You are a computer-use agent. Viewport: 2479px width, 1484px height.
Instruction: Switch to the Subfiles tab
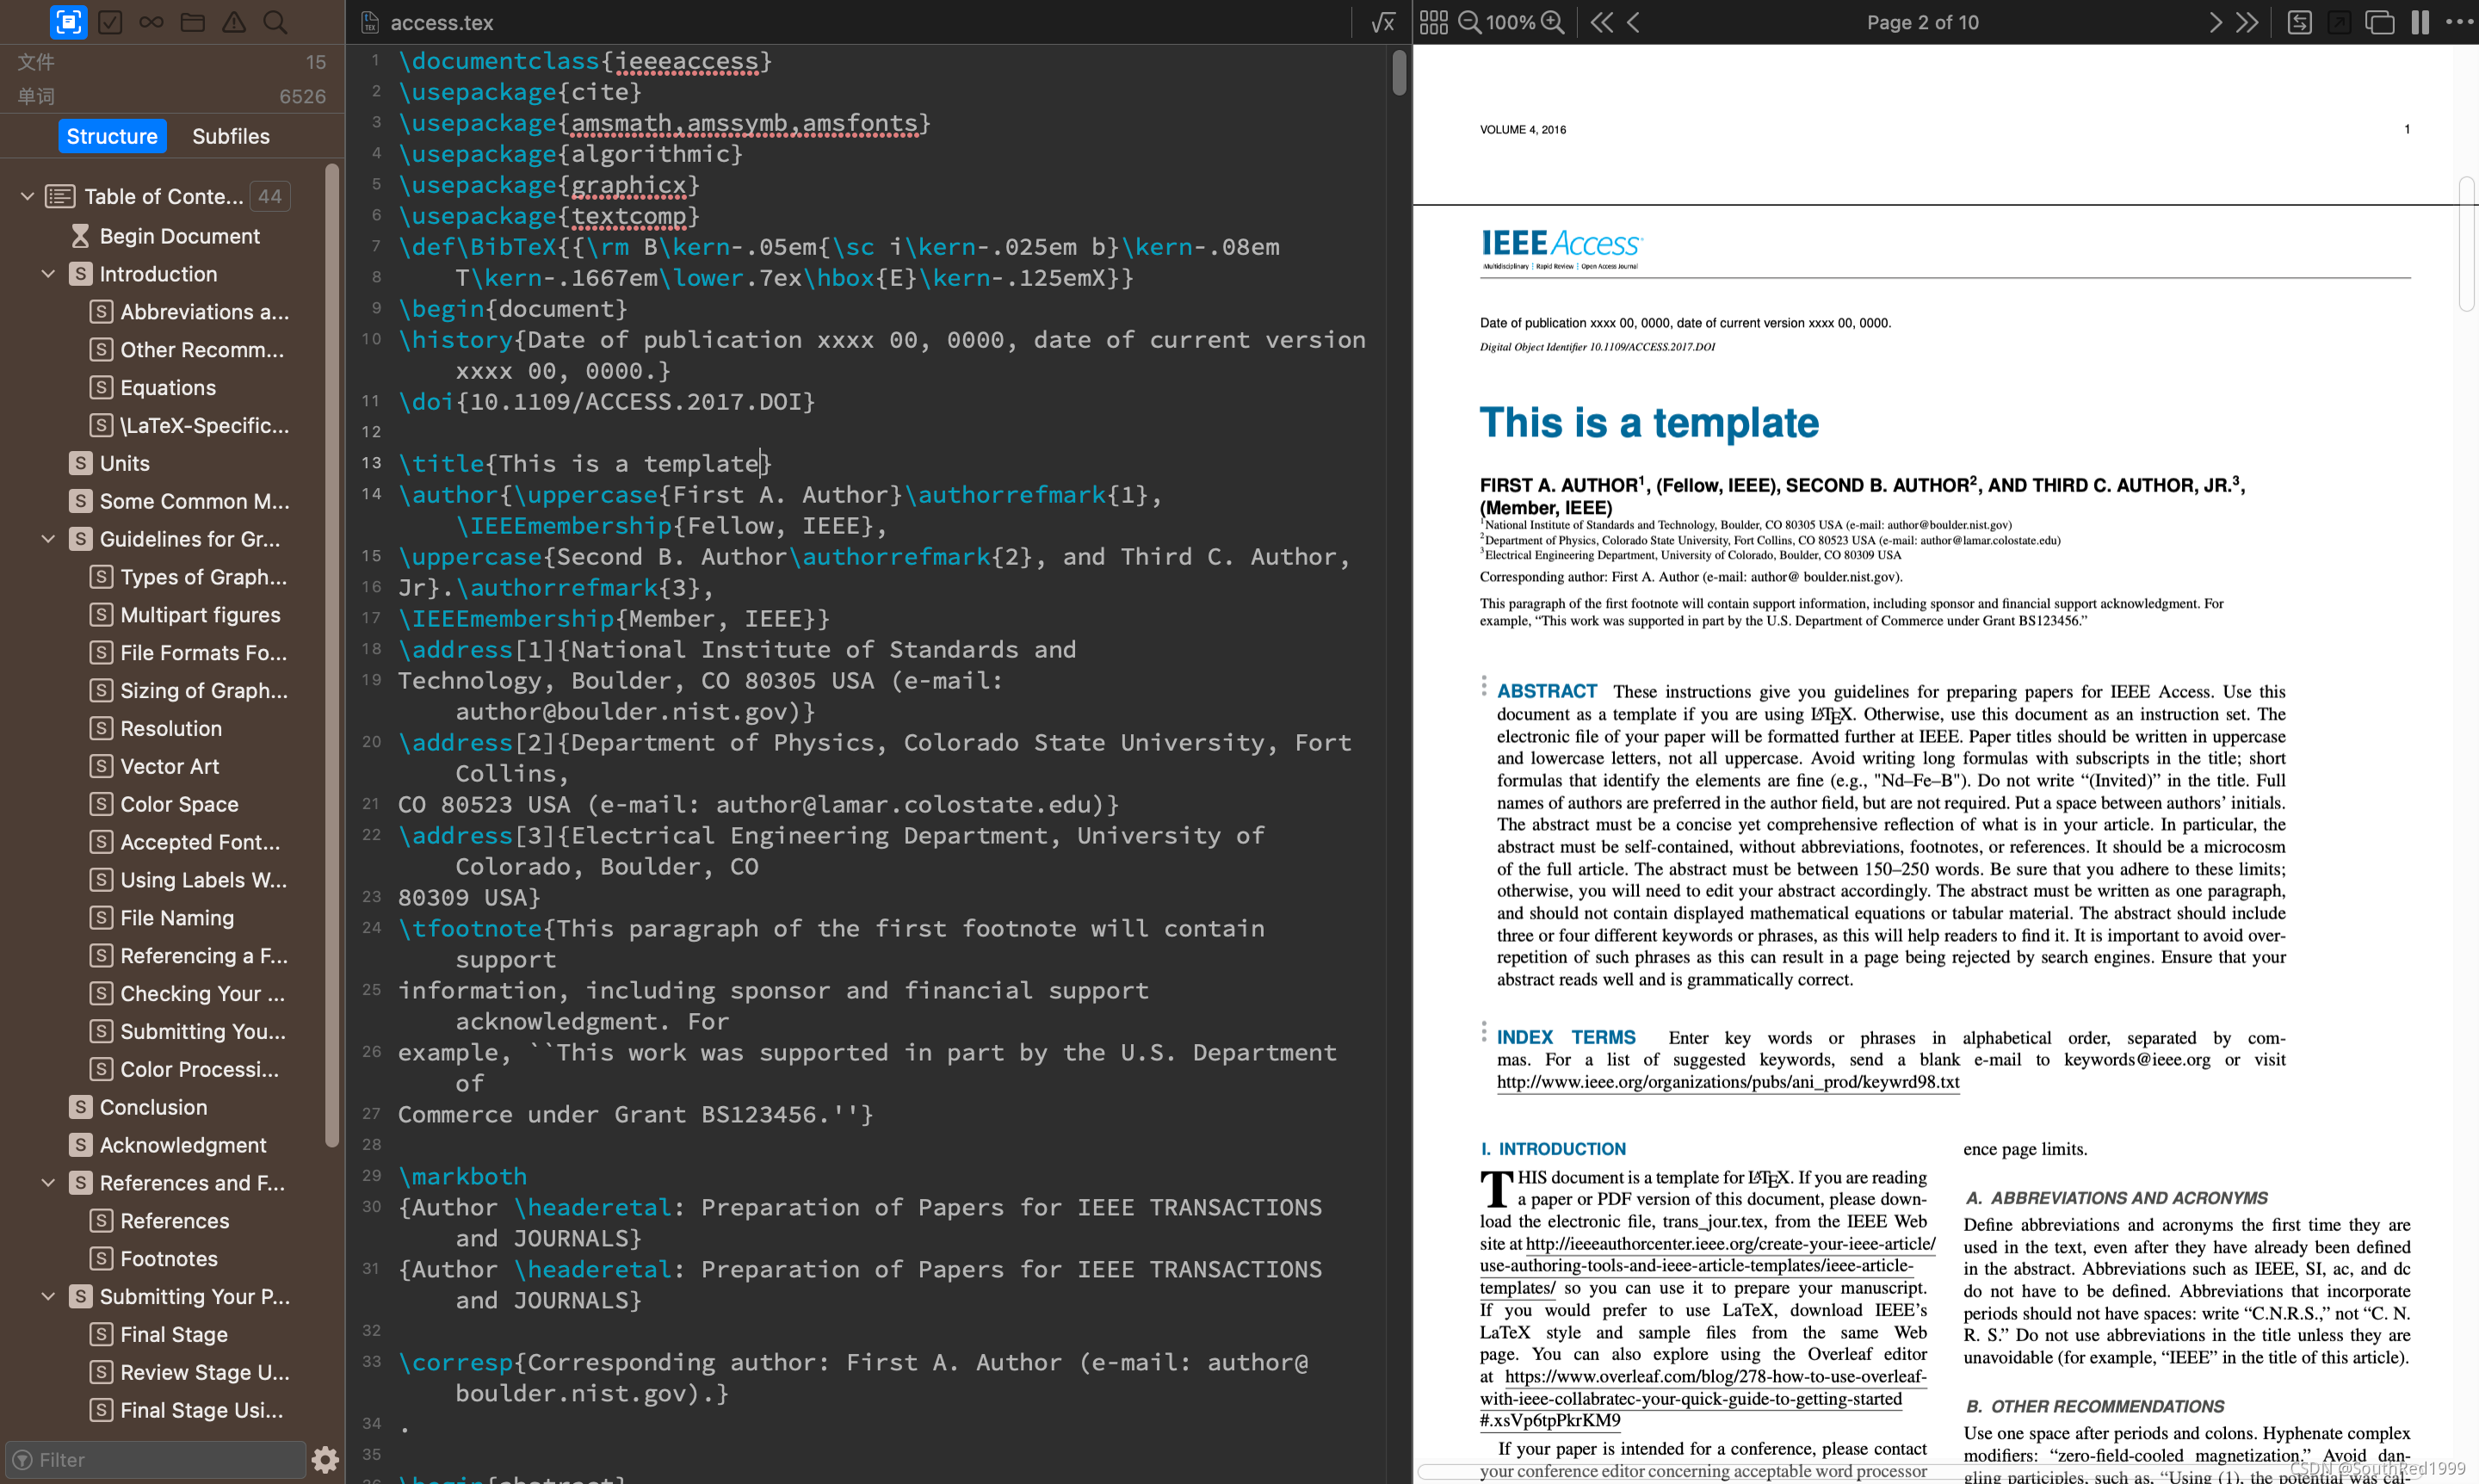230,136
